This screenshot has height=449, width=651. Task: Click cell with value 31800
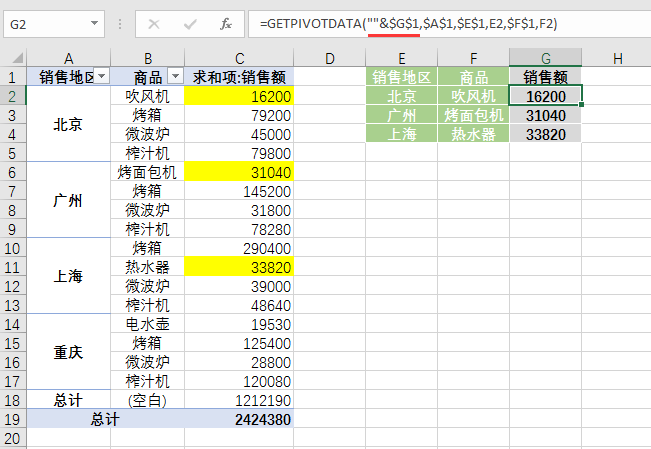point(239,210)
